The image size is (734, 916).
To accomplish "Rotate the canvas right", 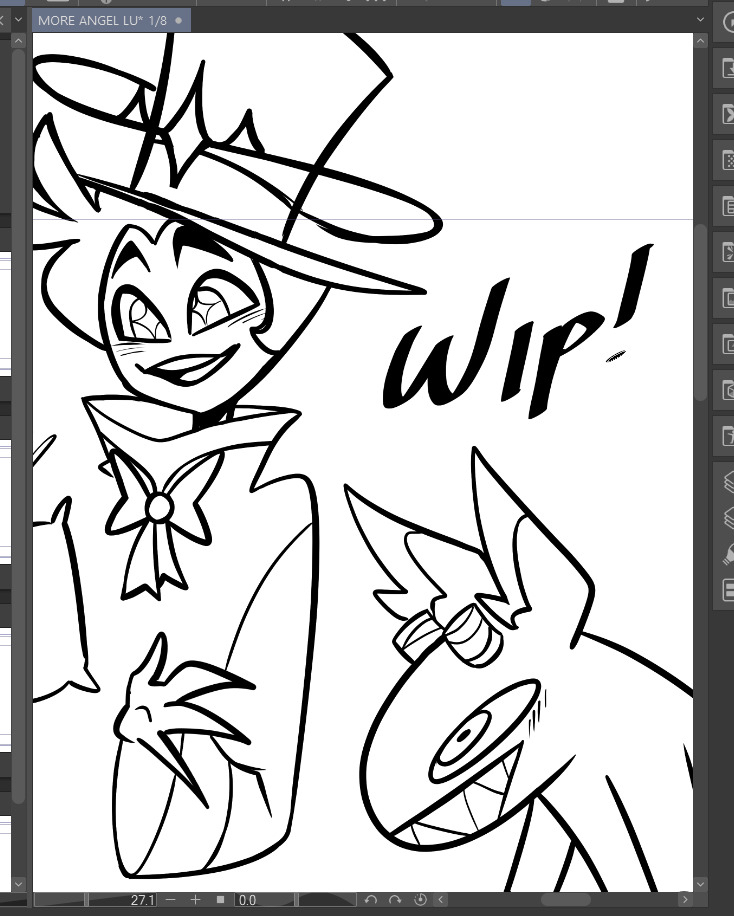I will (x=396, y=900).
